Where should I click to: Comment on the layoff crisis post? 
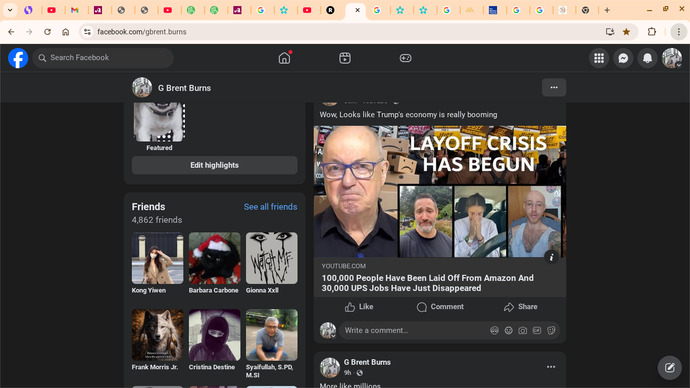[x=440, y=307]
